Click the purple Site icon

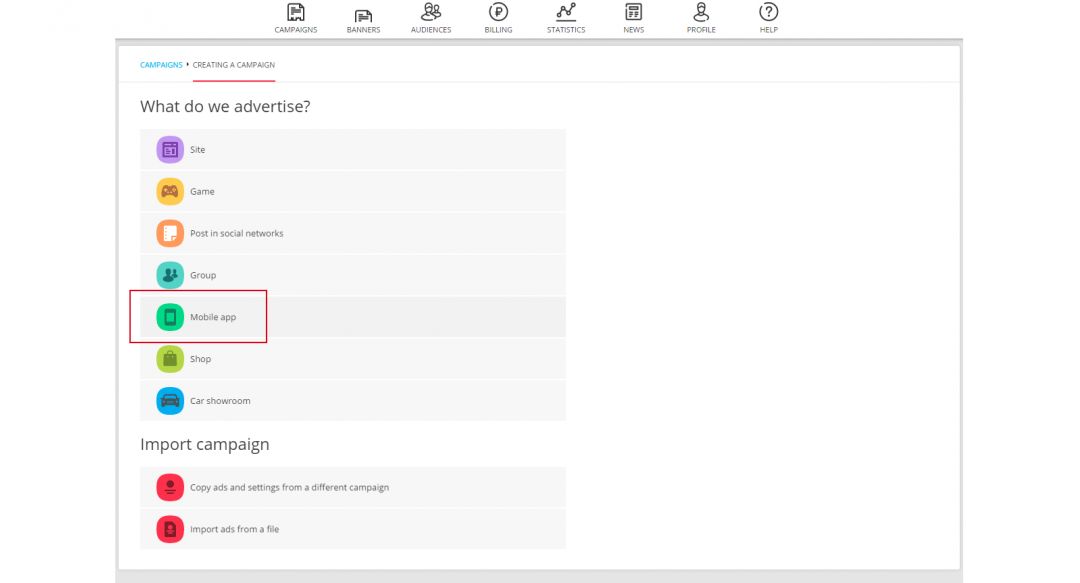pos(170,150)
